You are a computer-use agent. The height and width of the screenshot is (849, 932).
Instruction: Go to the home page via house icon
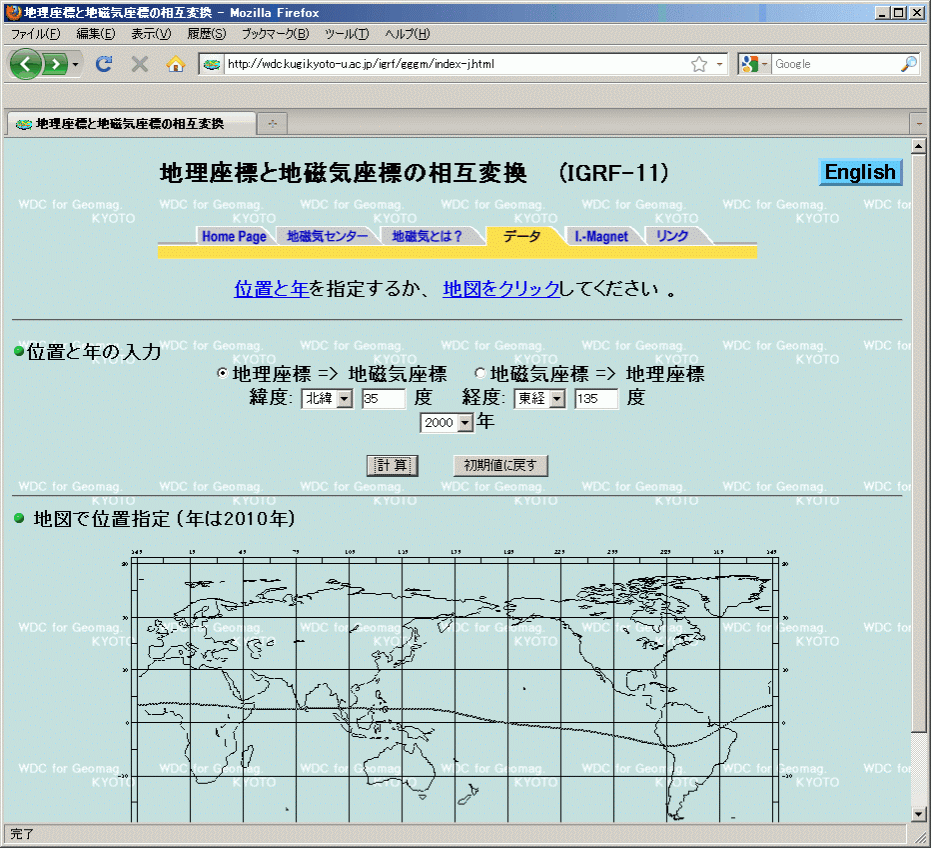(175, 64)
